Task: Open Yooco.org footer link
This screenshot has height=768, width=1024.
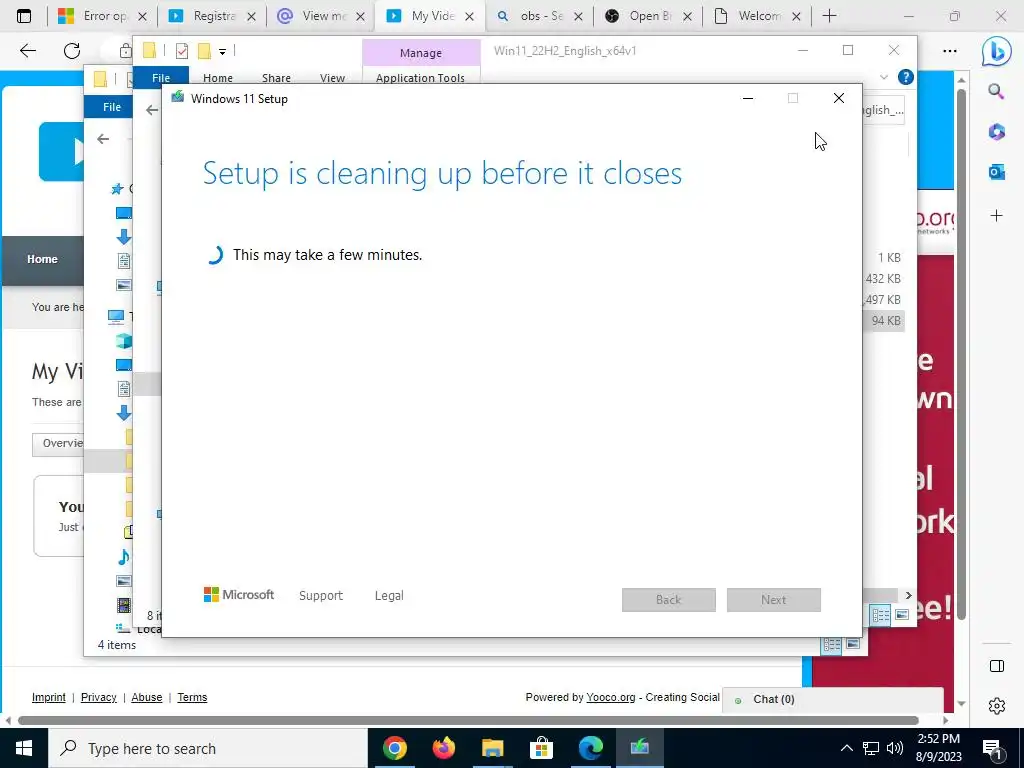Action: [611, 697]
